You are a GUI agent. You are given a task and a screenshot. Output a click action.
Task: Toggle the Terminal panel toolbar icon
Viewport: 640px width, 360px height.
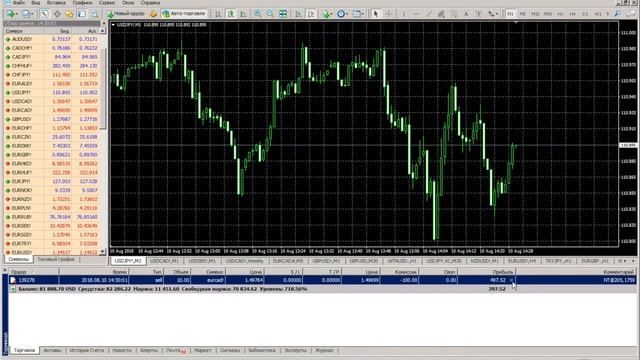tap(82, 14)
